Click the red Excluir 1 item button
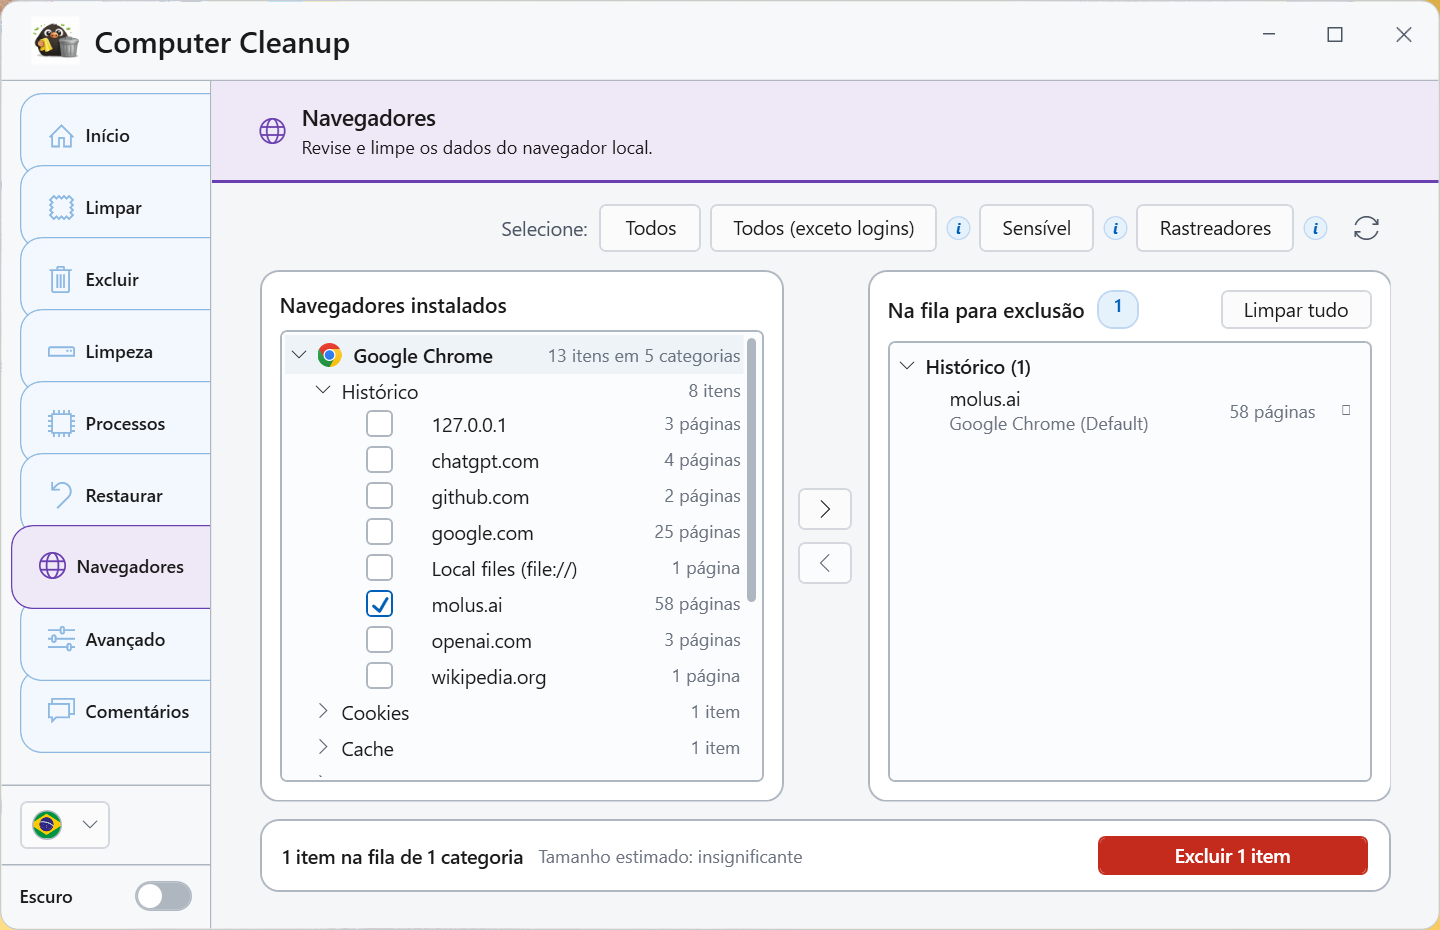 (x=1232, y=856)
